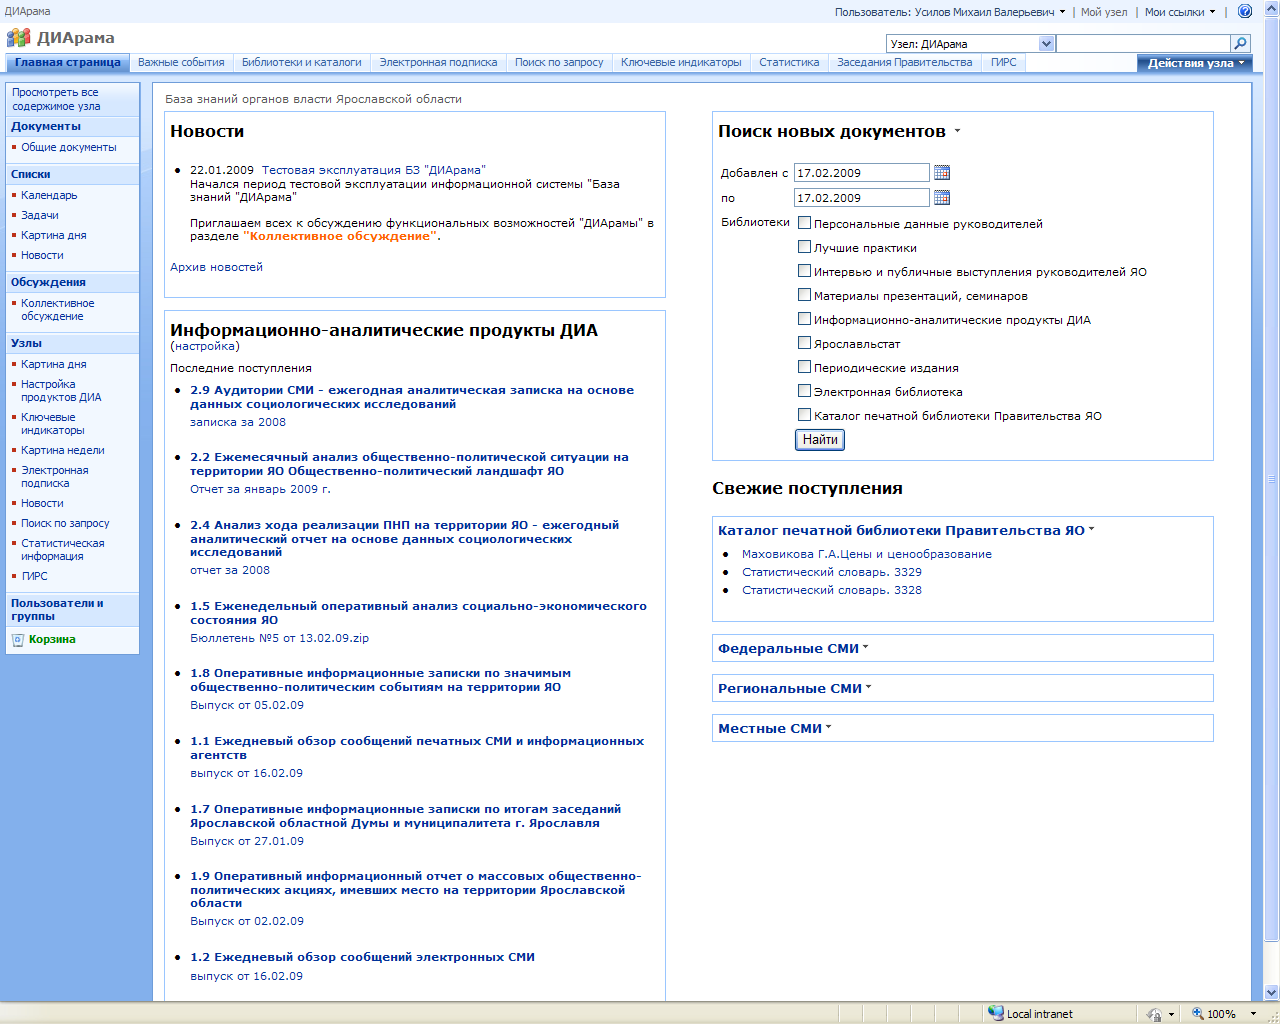Click the vertical scrollbar down arrow
The width and height of the screenshot is (1280, 1024).
point(1271,993)
